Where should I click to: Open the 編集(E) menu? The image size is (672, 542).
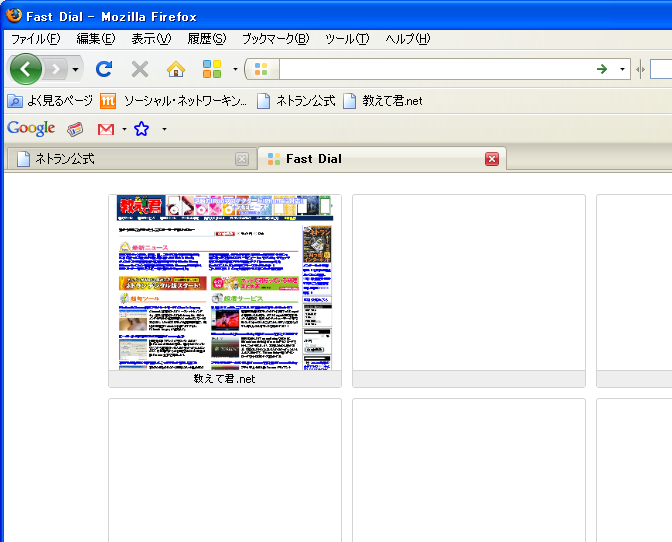click(96, 39)
